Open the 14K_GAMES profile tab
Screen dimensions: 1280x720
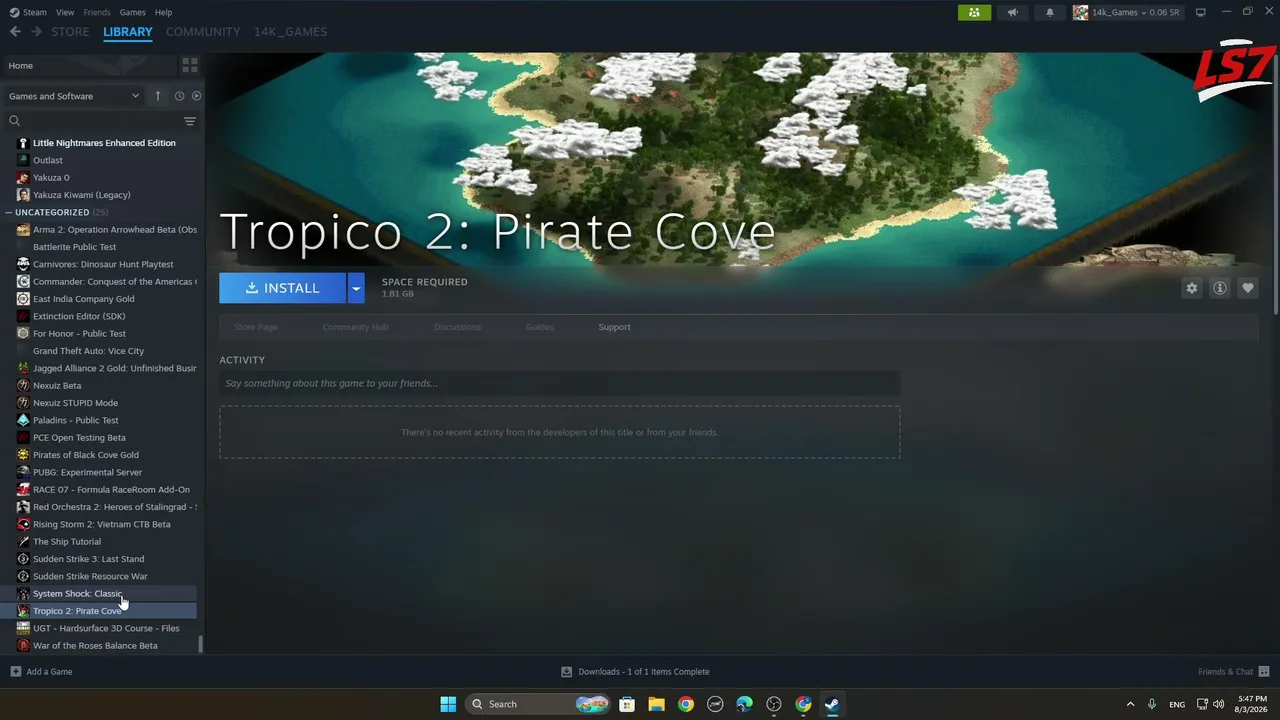290,32
